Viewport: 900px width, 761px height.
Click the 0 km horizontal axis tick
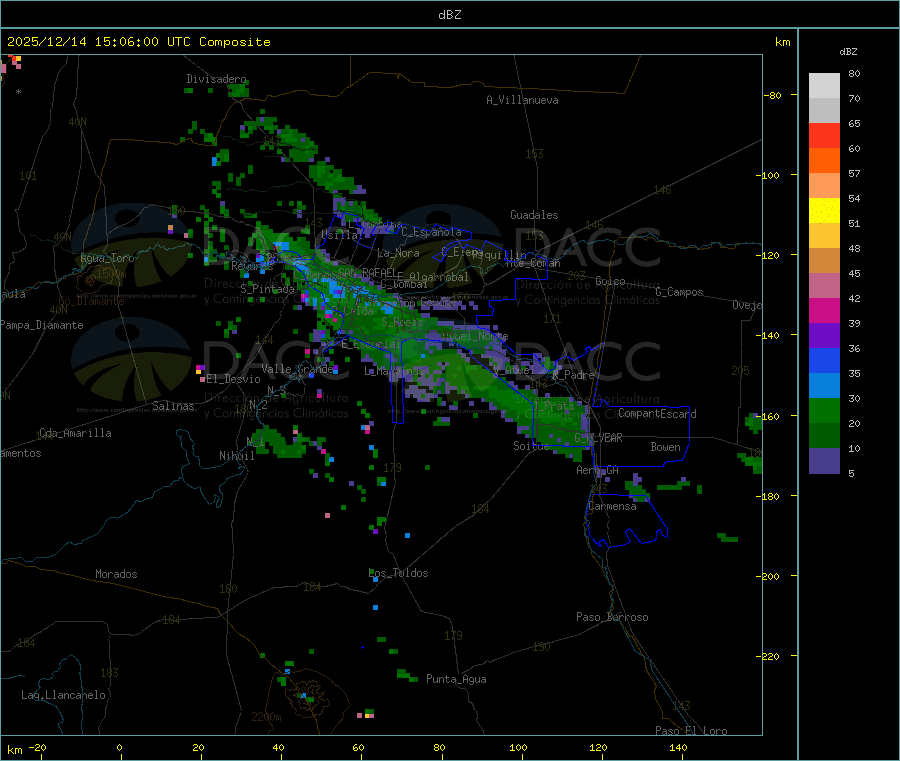click(119, 747)
